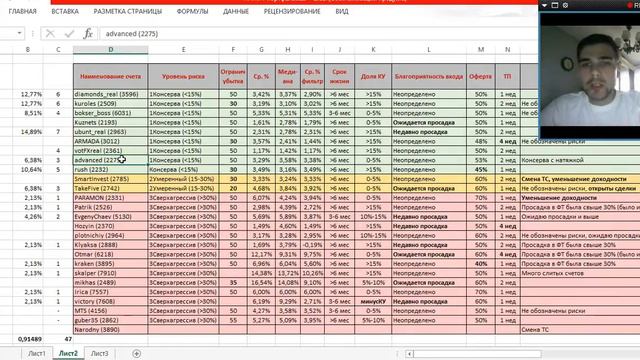
Task: Select cell Kuznets (2193)
Action: pos(111,122)
